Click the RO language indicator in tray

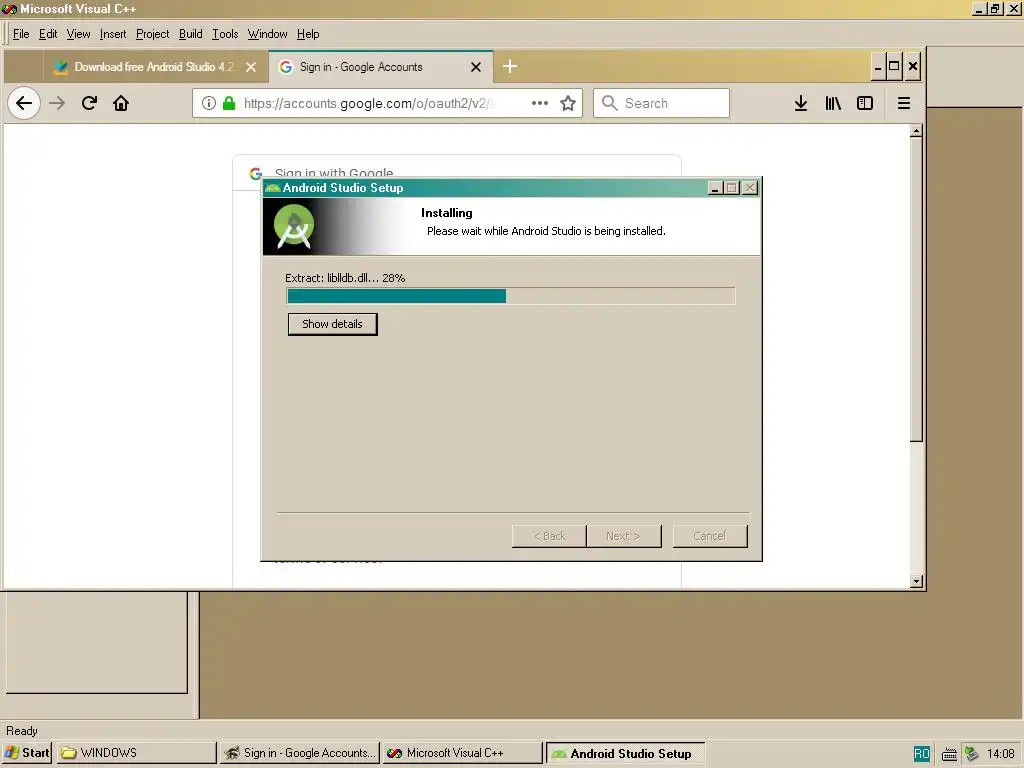921,754
